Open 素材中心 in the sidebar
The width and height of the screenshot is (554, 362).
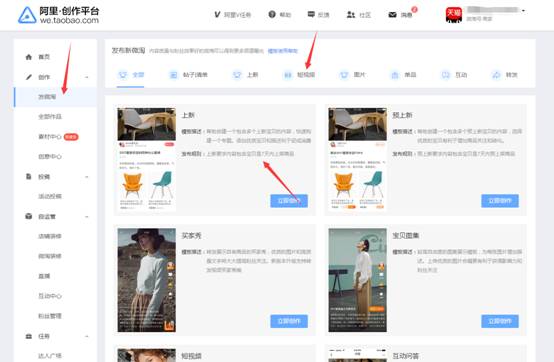pyautogui.click(x=50, y=137)
